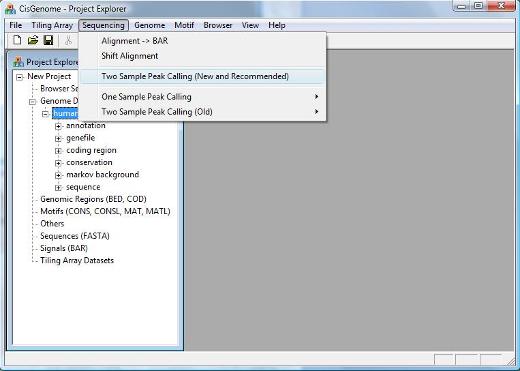This screenshot has width=520, height=371.
Task: Expand the markov background node
Action: click(x=58, y=175)
